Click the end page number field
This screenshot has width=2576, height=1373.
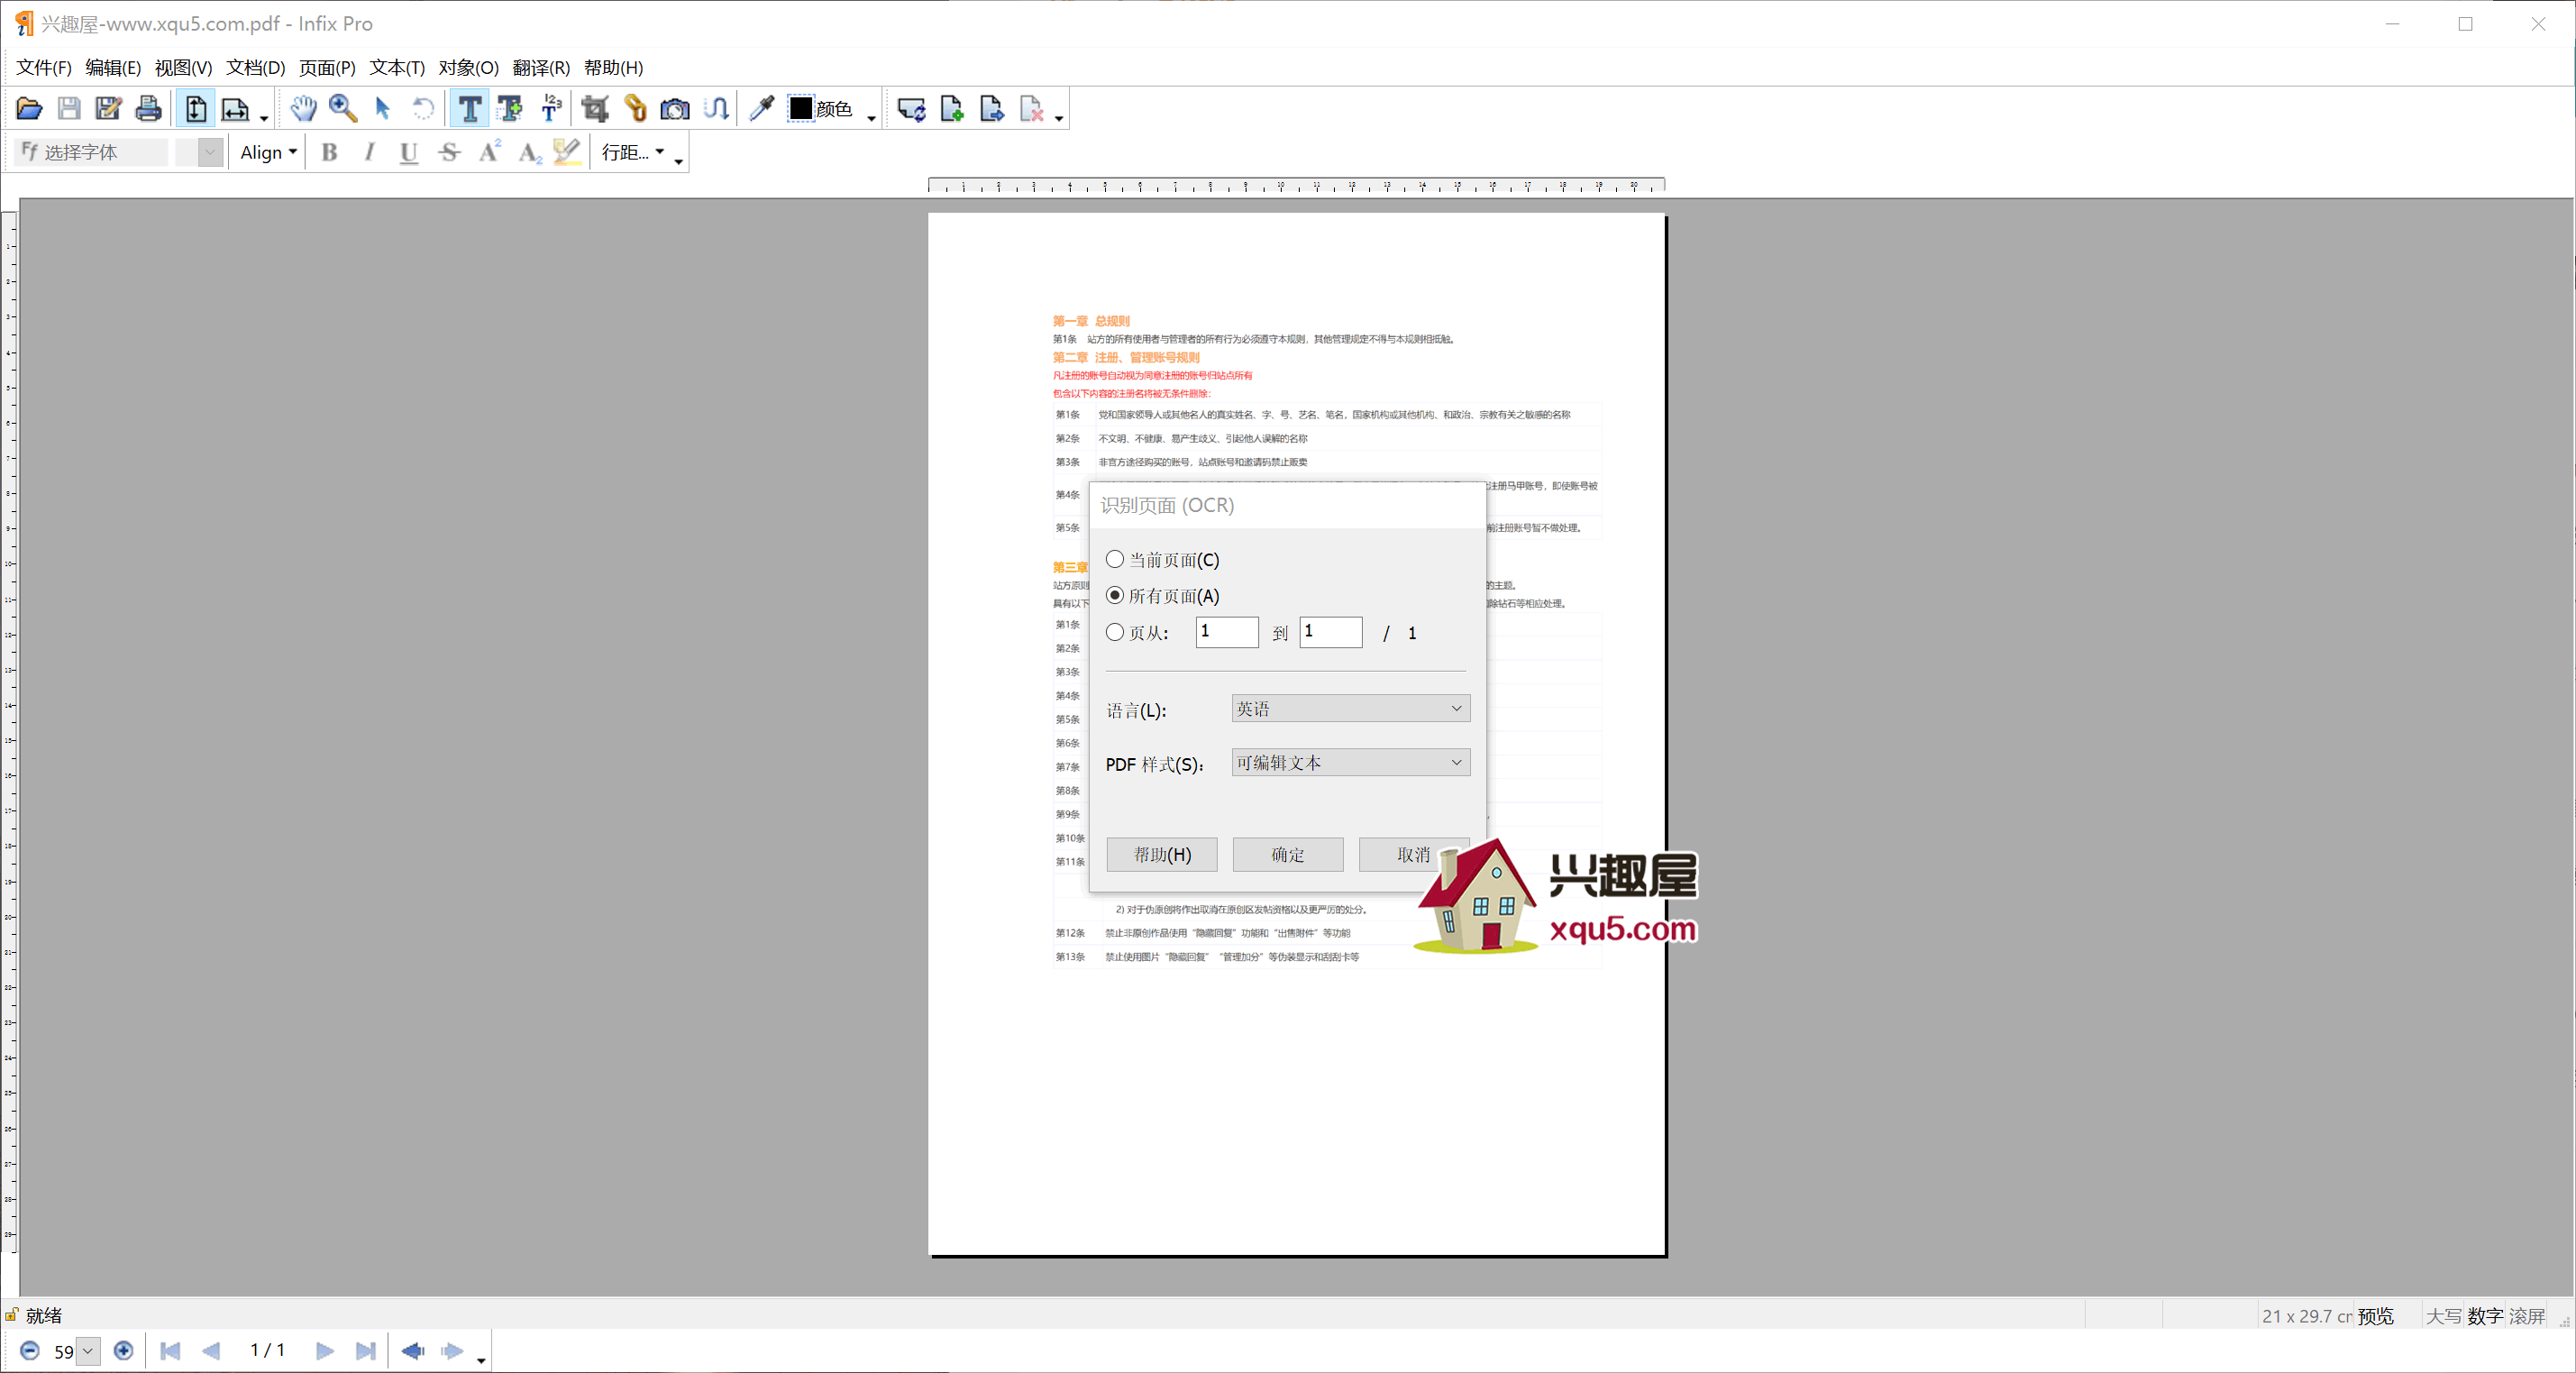[1331, 632]
